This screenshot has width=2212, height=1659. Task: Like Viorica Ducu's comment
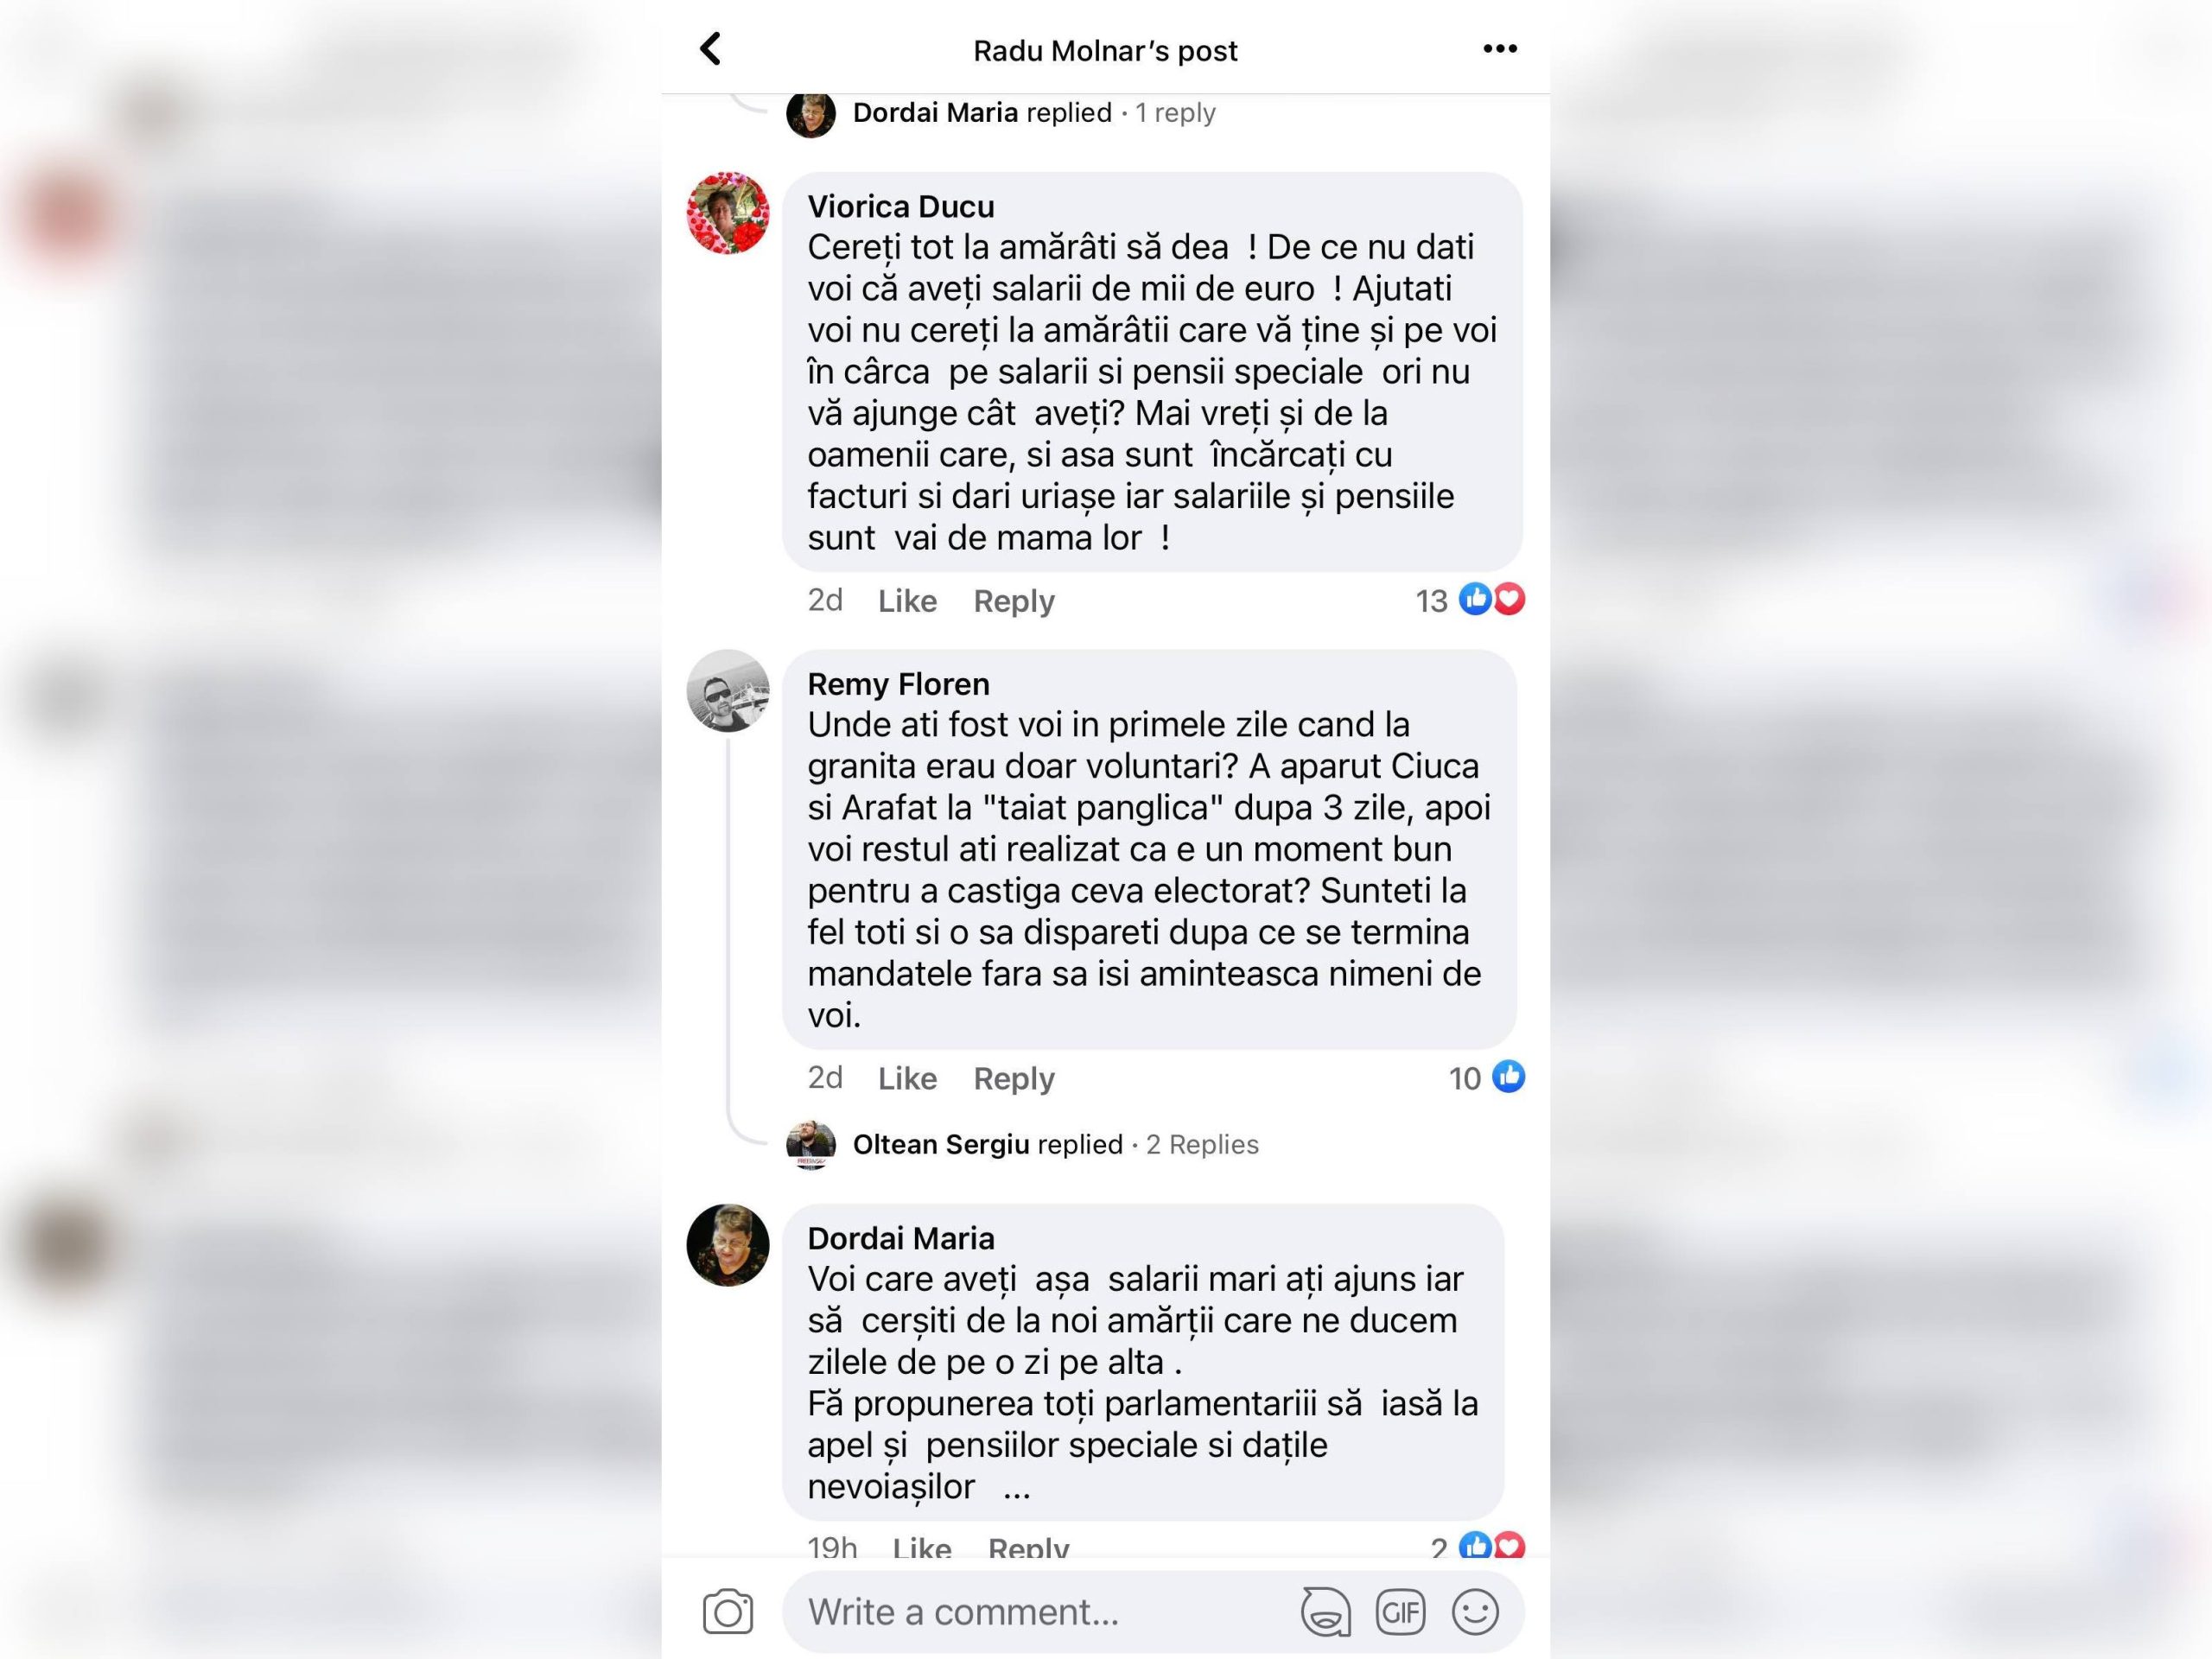coord(907,601)
